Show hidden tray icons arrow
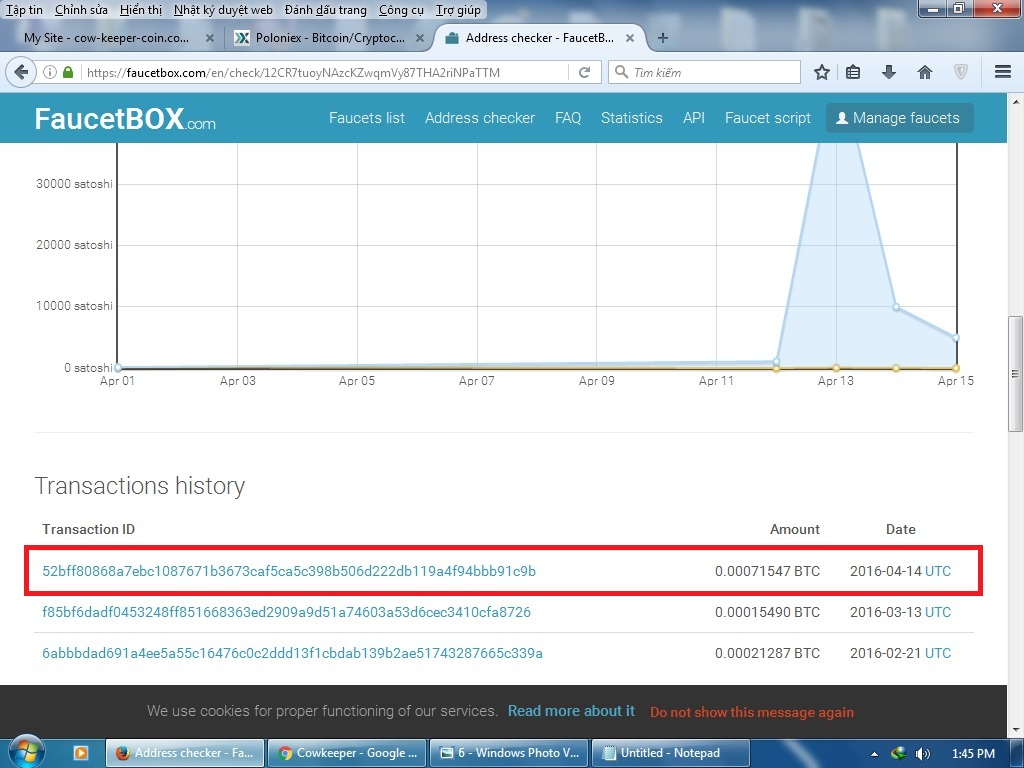This screenshot has width=1024, height=768. pos(874,754)
